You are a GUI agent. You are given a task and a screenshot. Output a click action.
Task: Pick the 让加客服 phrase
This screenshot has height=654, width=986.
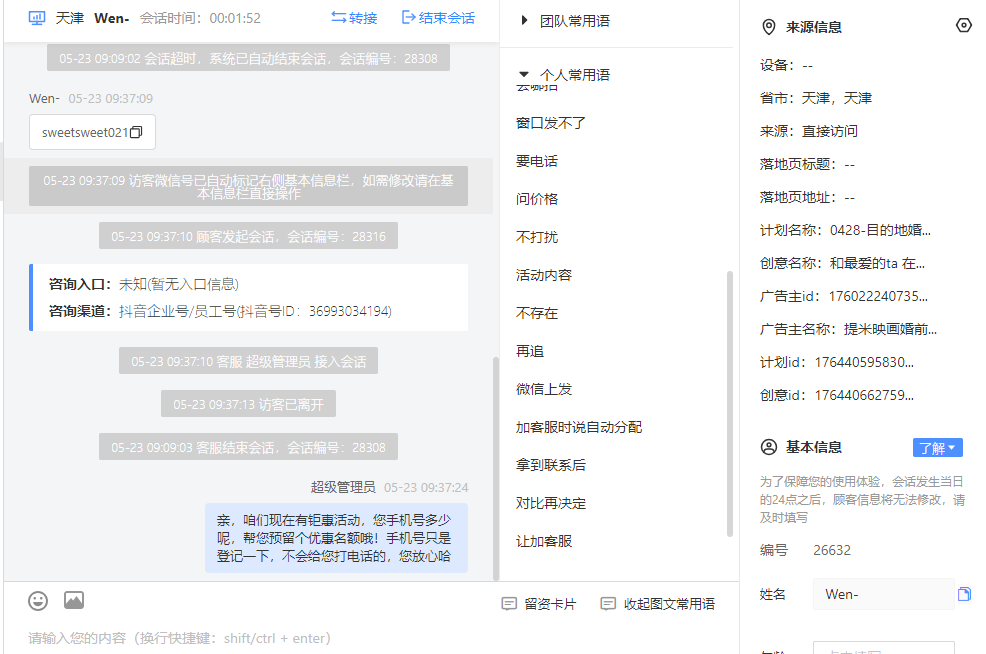pyautogui.click(x=544, y=541)
